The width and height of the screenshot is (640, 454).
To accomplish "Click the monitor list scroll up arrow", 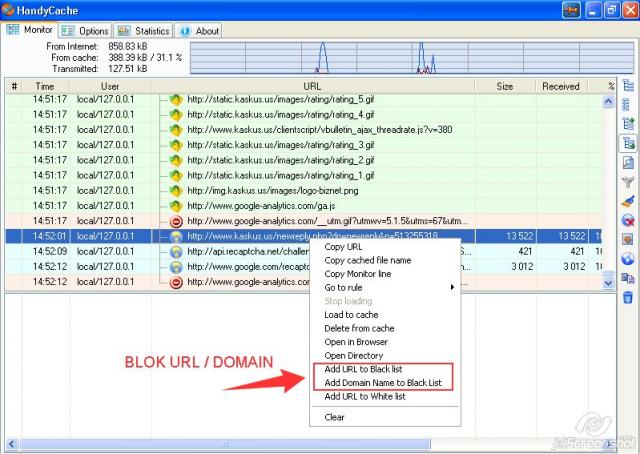I will click(x=608, y=101).
